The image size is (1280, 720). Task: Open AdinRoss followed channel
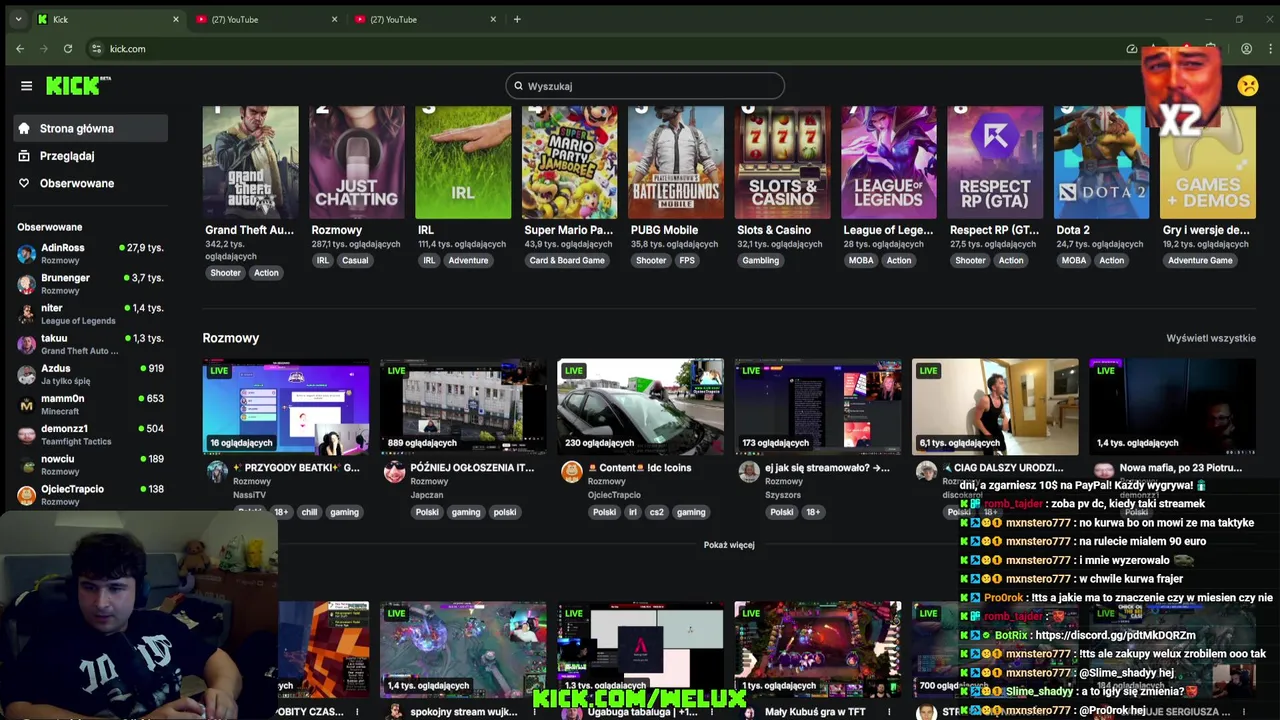90,254
